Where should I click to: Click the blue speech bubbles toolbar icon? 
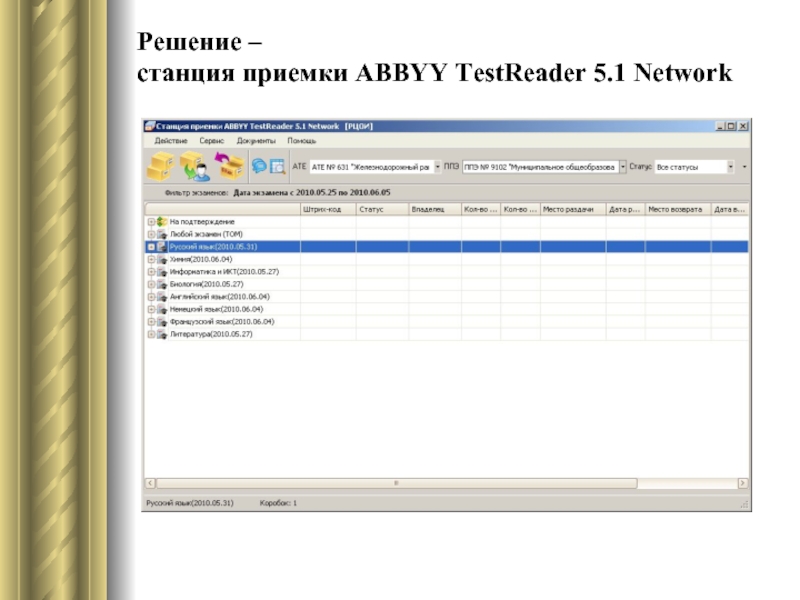click(x=259, y=166)
